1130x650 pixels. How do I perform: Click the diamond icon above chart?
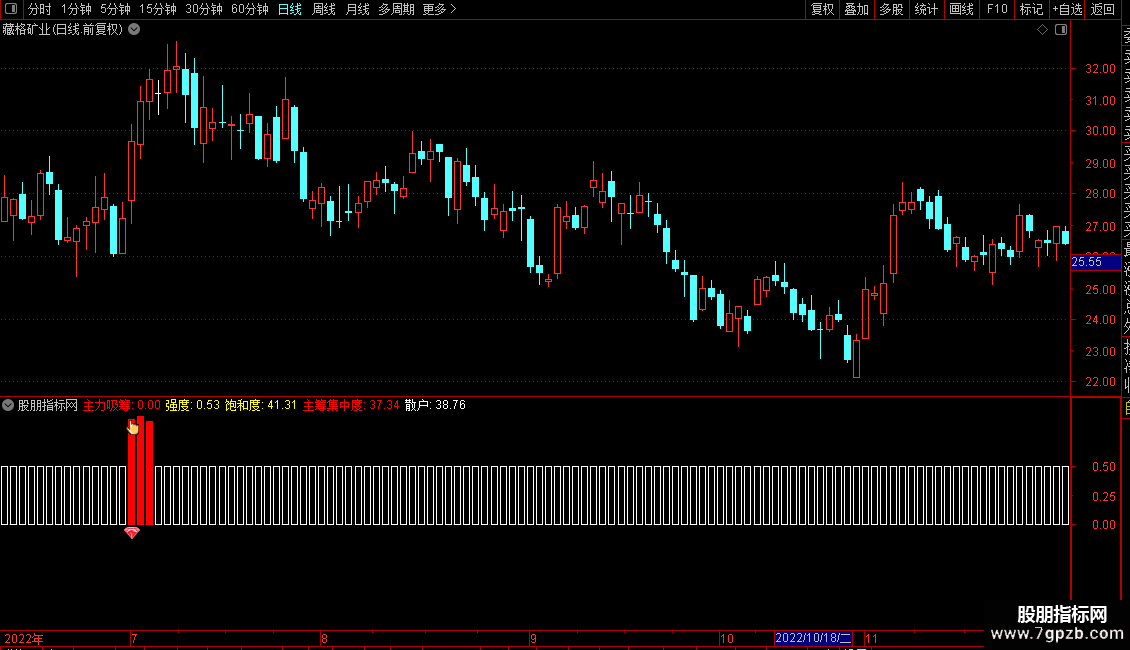tap(1042, 30)
